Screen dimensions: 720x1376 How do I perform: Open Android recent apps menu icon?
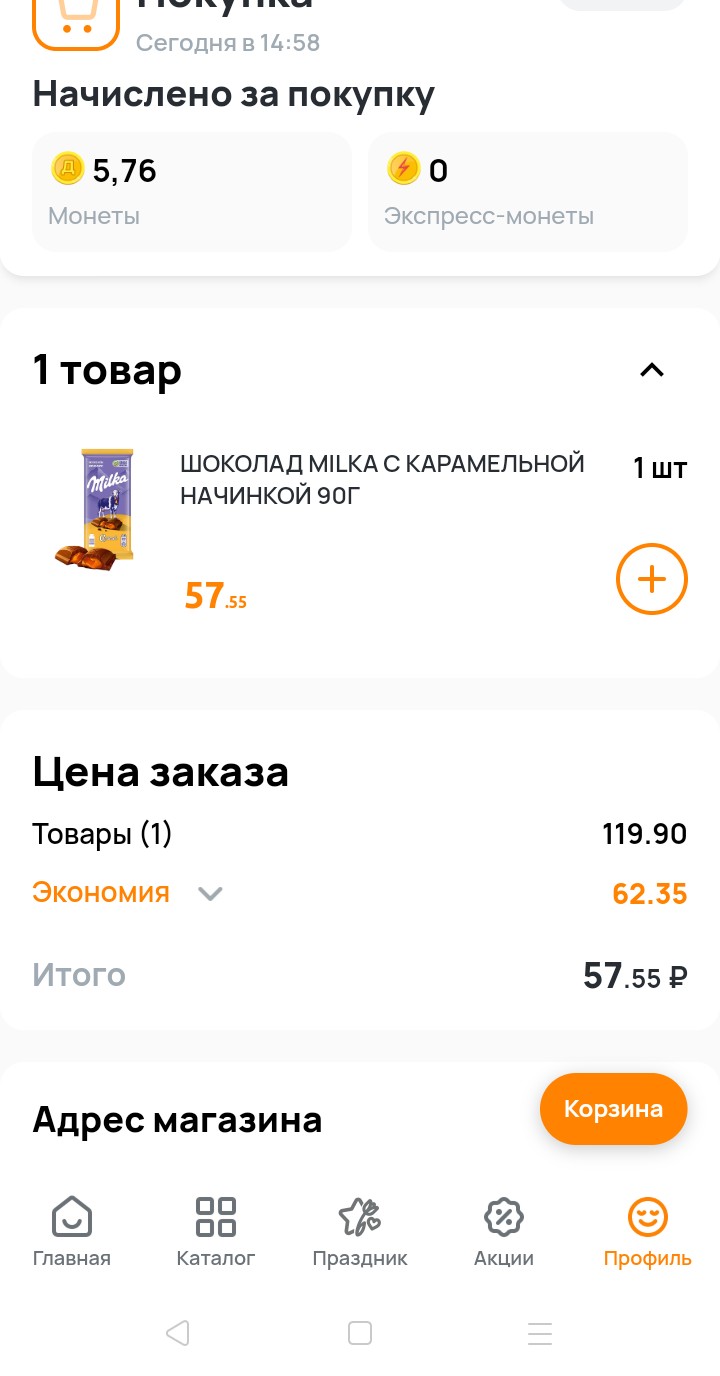[540, 1333]
